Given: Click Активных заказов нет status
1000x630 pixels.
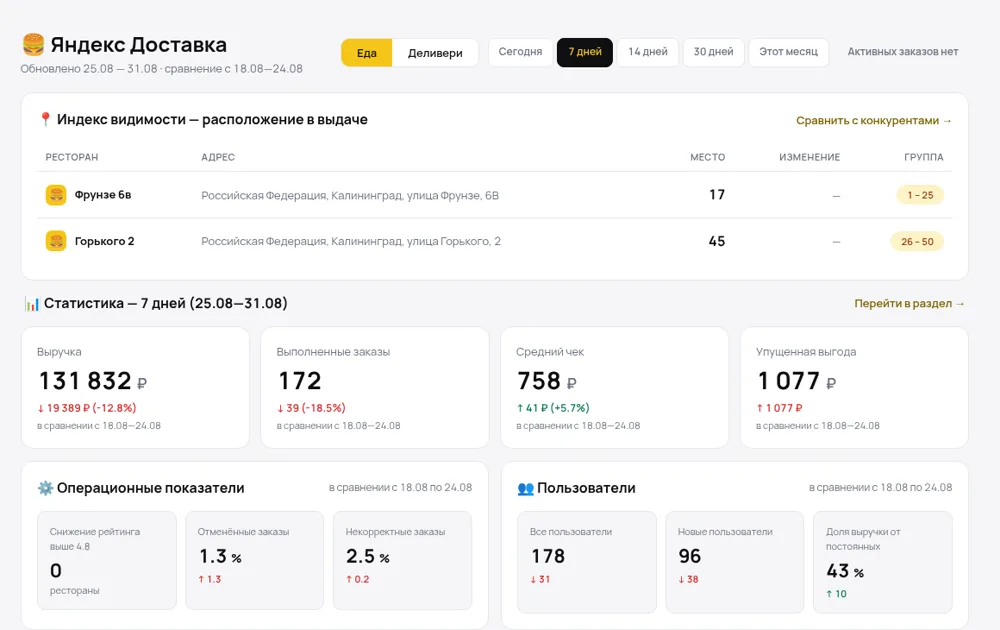Looking at the screenshot, I should [x=902, y=52].
